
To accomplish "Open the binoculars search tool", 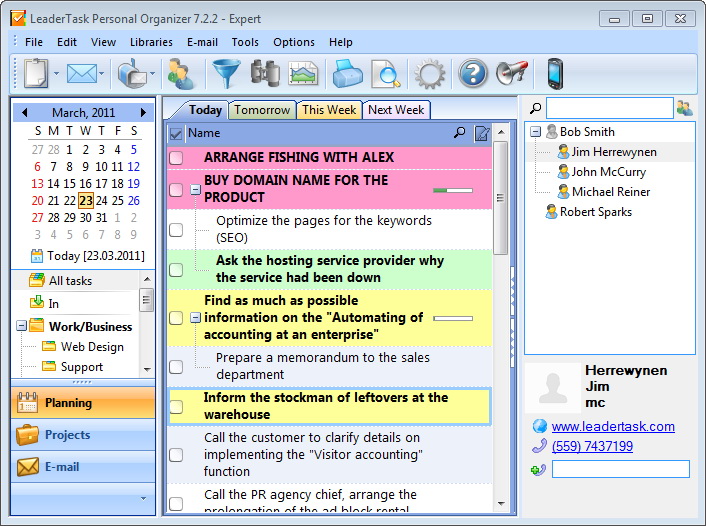I will pos(265,73).
